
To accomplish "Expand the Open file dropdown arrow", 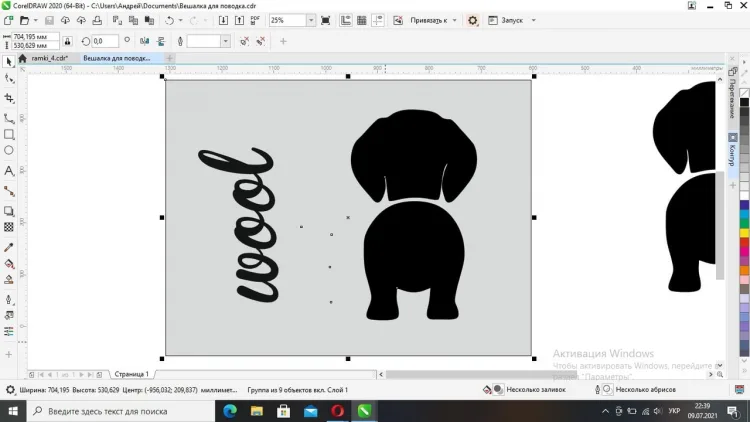I will [x=35, y=21].
